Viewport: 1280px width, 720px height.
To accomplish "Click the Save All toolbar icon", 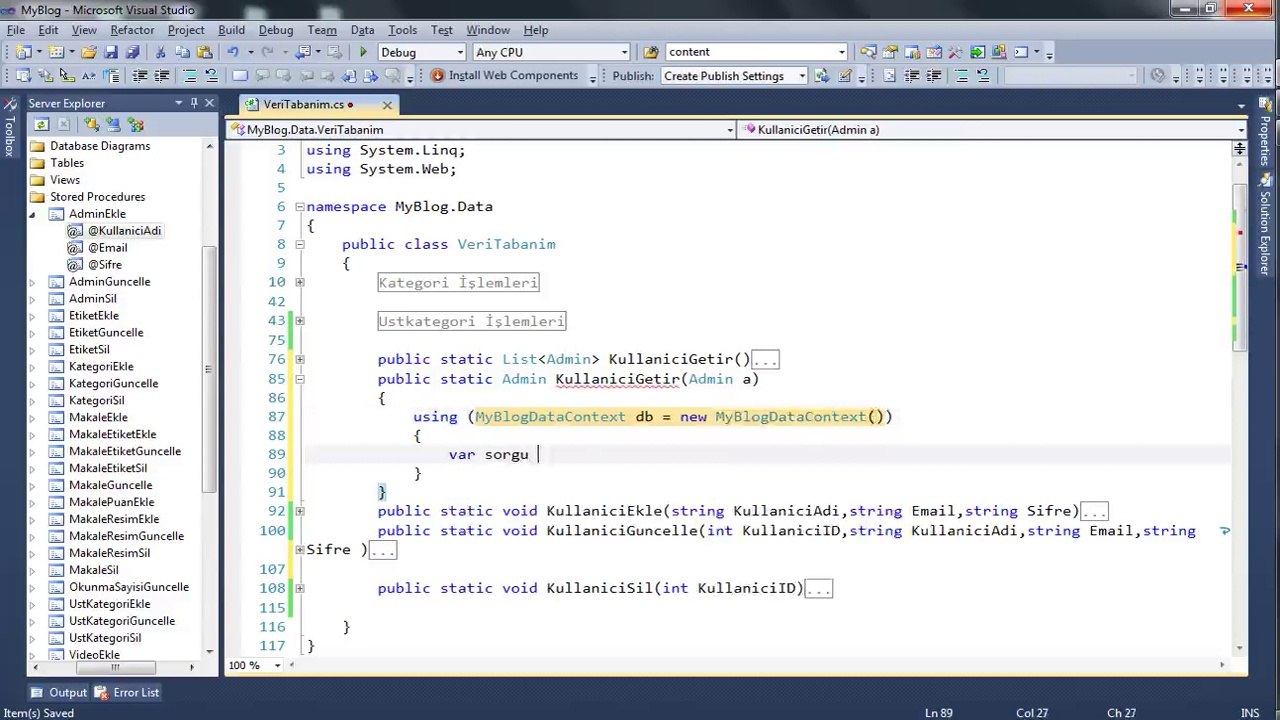I will pyautogui.click(x=132, y=52).
